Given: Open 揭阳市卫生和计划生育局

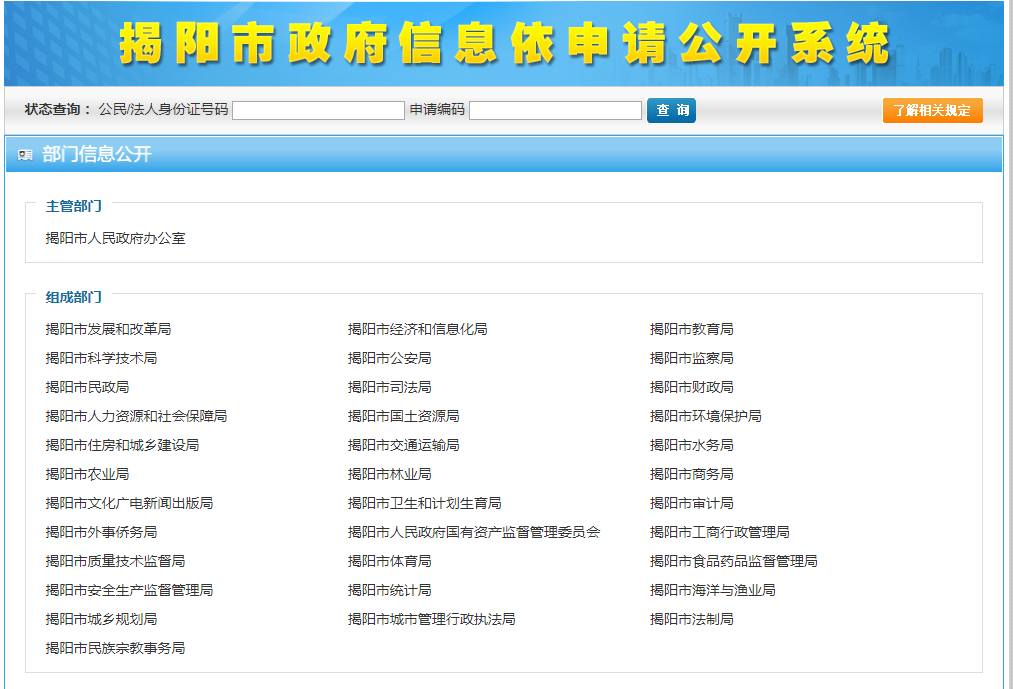Looking at the screenshot, I should [x=424, y=504].
